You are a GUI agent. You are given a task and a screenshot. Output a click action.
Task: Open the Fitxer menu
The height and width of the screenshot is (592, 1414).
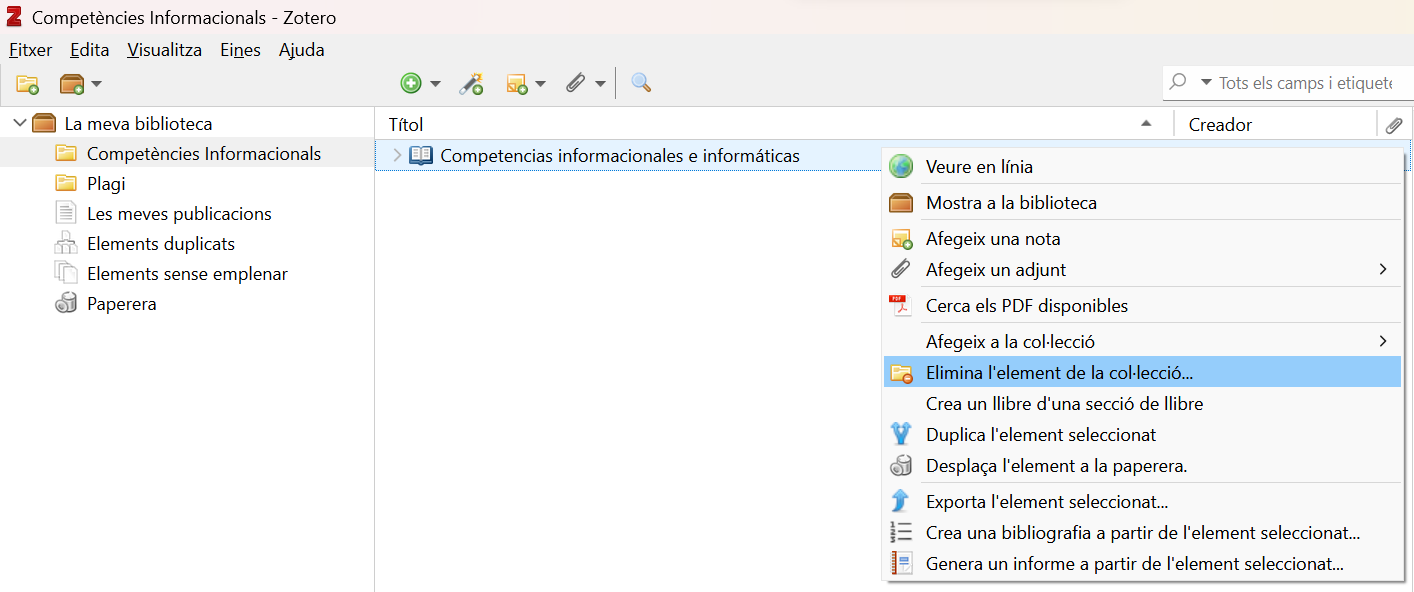click(31, 50)
